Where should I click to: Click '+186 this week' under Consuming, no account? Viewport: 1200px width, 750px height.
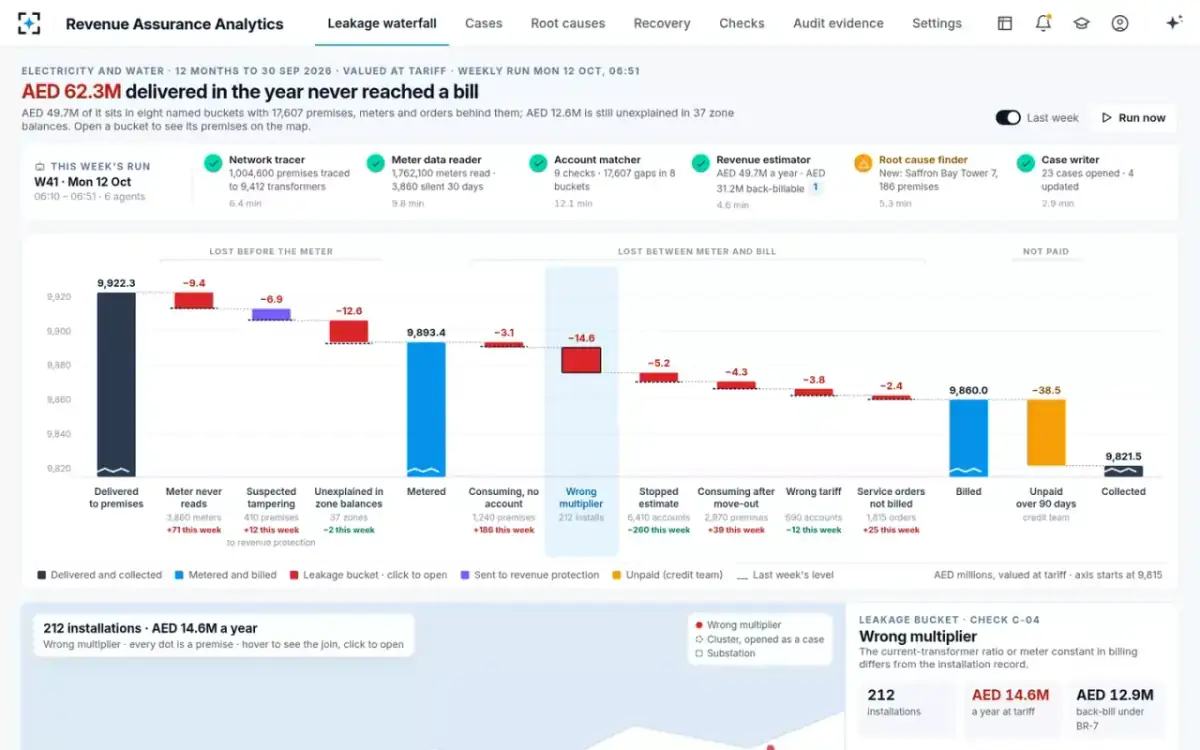503,530
